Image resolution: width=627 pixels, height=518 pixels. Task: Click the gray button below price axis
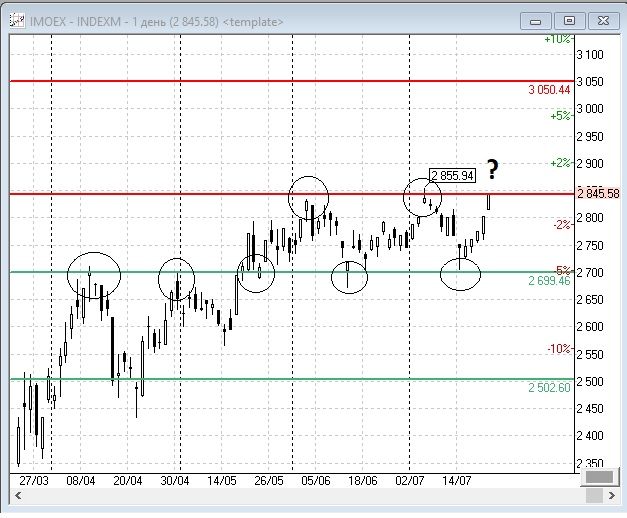[x=598, y=479]
